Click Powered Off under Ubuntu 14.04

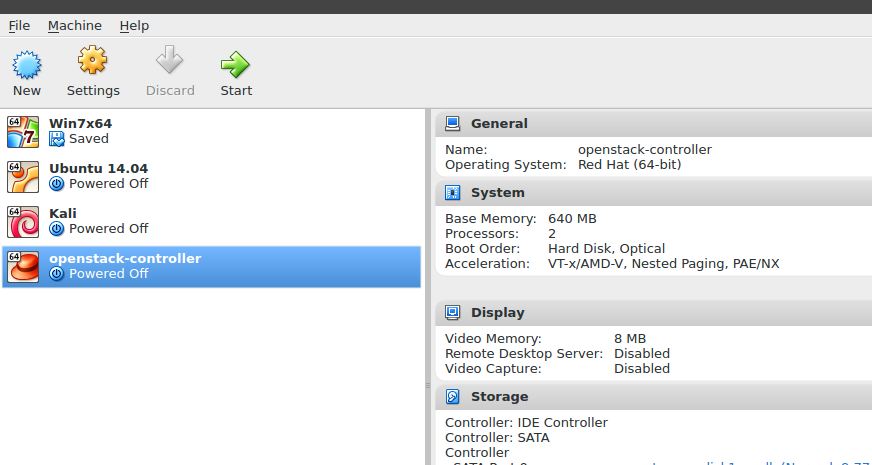tap(108, 184)
